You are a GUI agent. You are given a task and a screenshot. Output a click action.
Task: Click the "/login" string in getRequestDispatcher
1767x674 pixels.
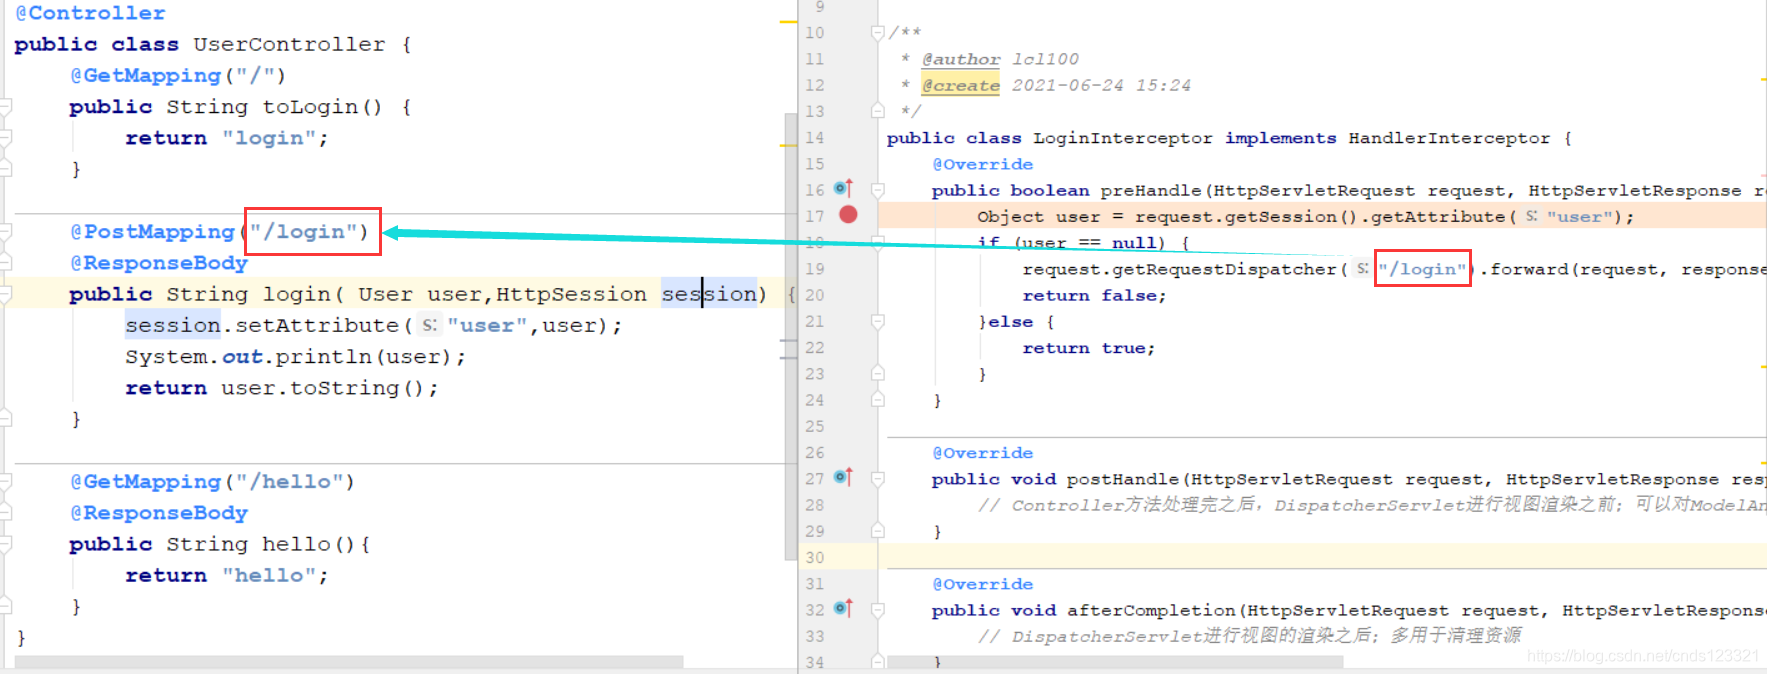[x=1422, y=269]
